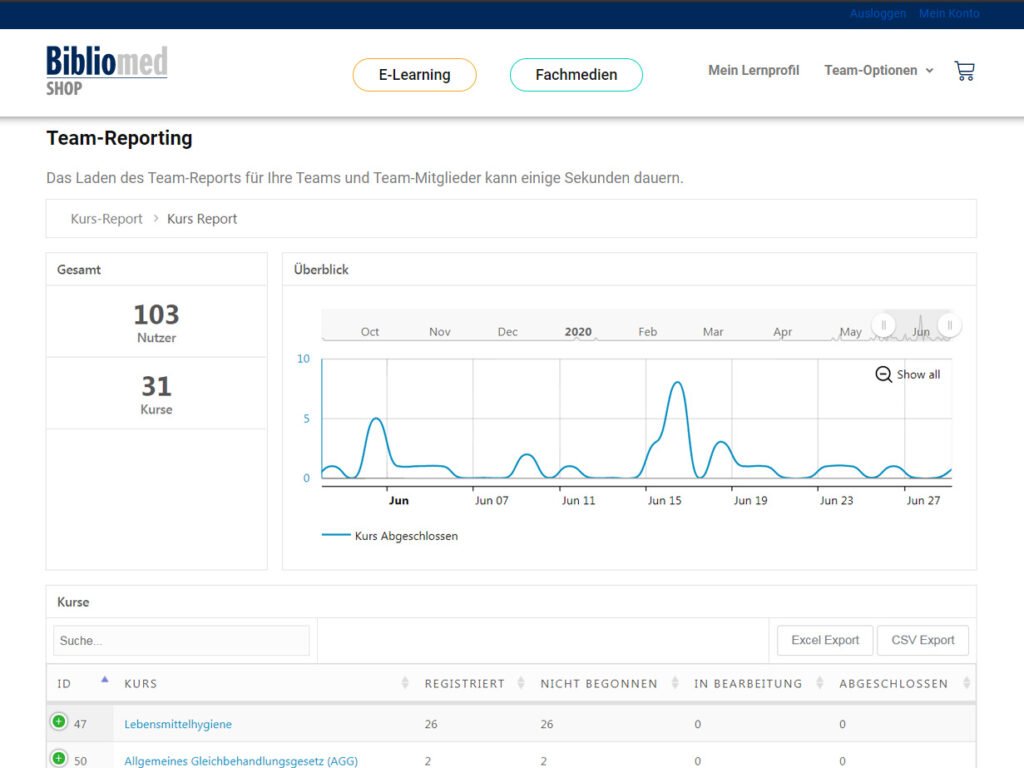Open Mein Lernprofil menu item
Viewport: 1024px width, 768px height.
coord(753,71)
